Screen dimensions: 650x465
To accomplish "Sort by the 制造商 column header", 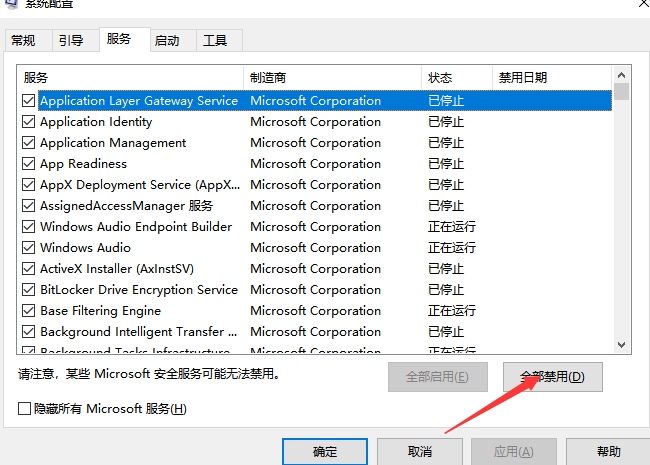I will [x=332, y=77].
